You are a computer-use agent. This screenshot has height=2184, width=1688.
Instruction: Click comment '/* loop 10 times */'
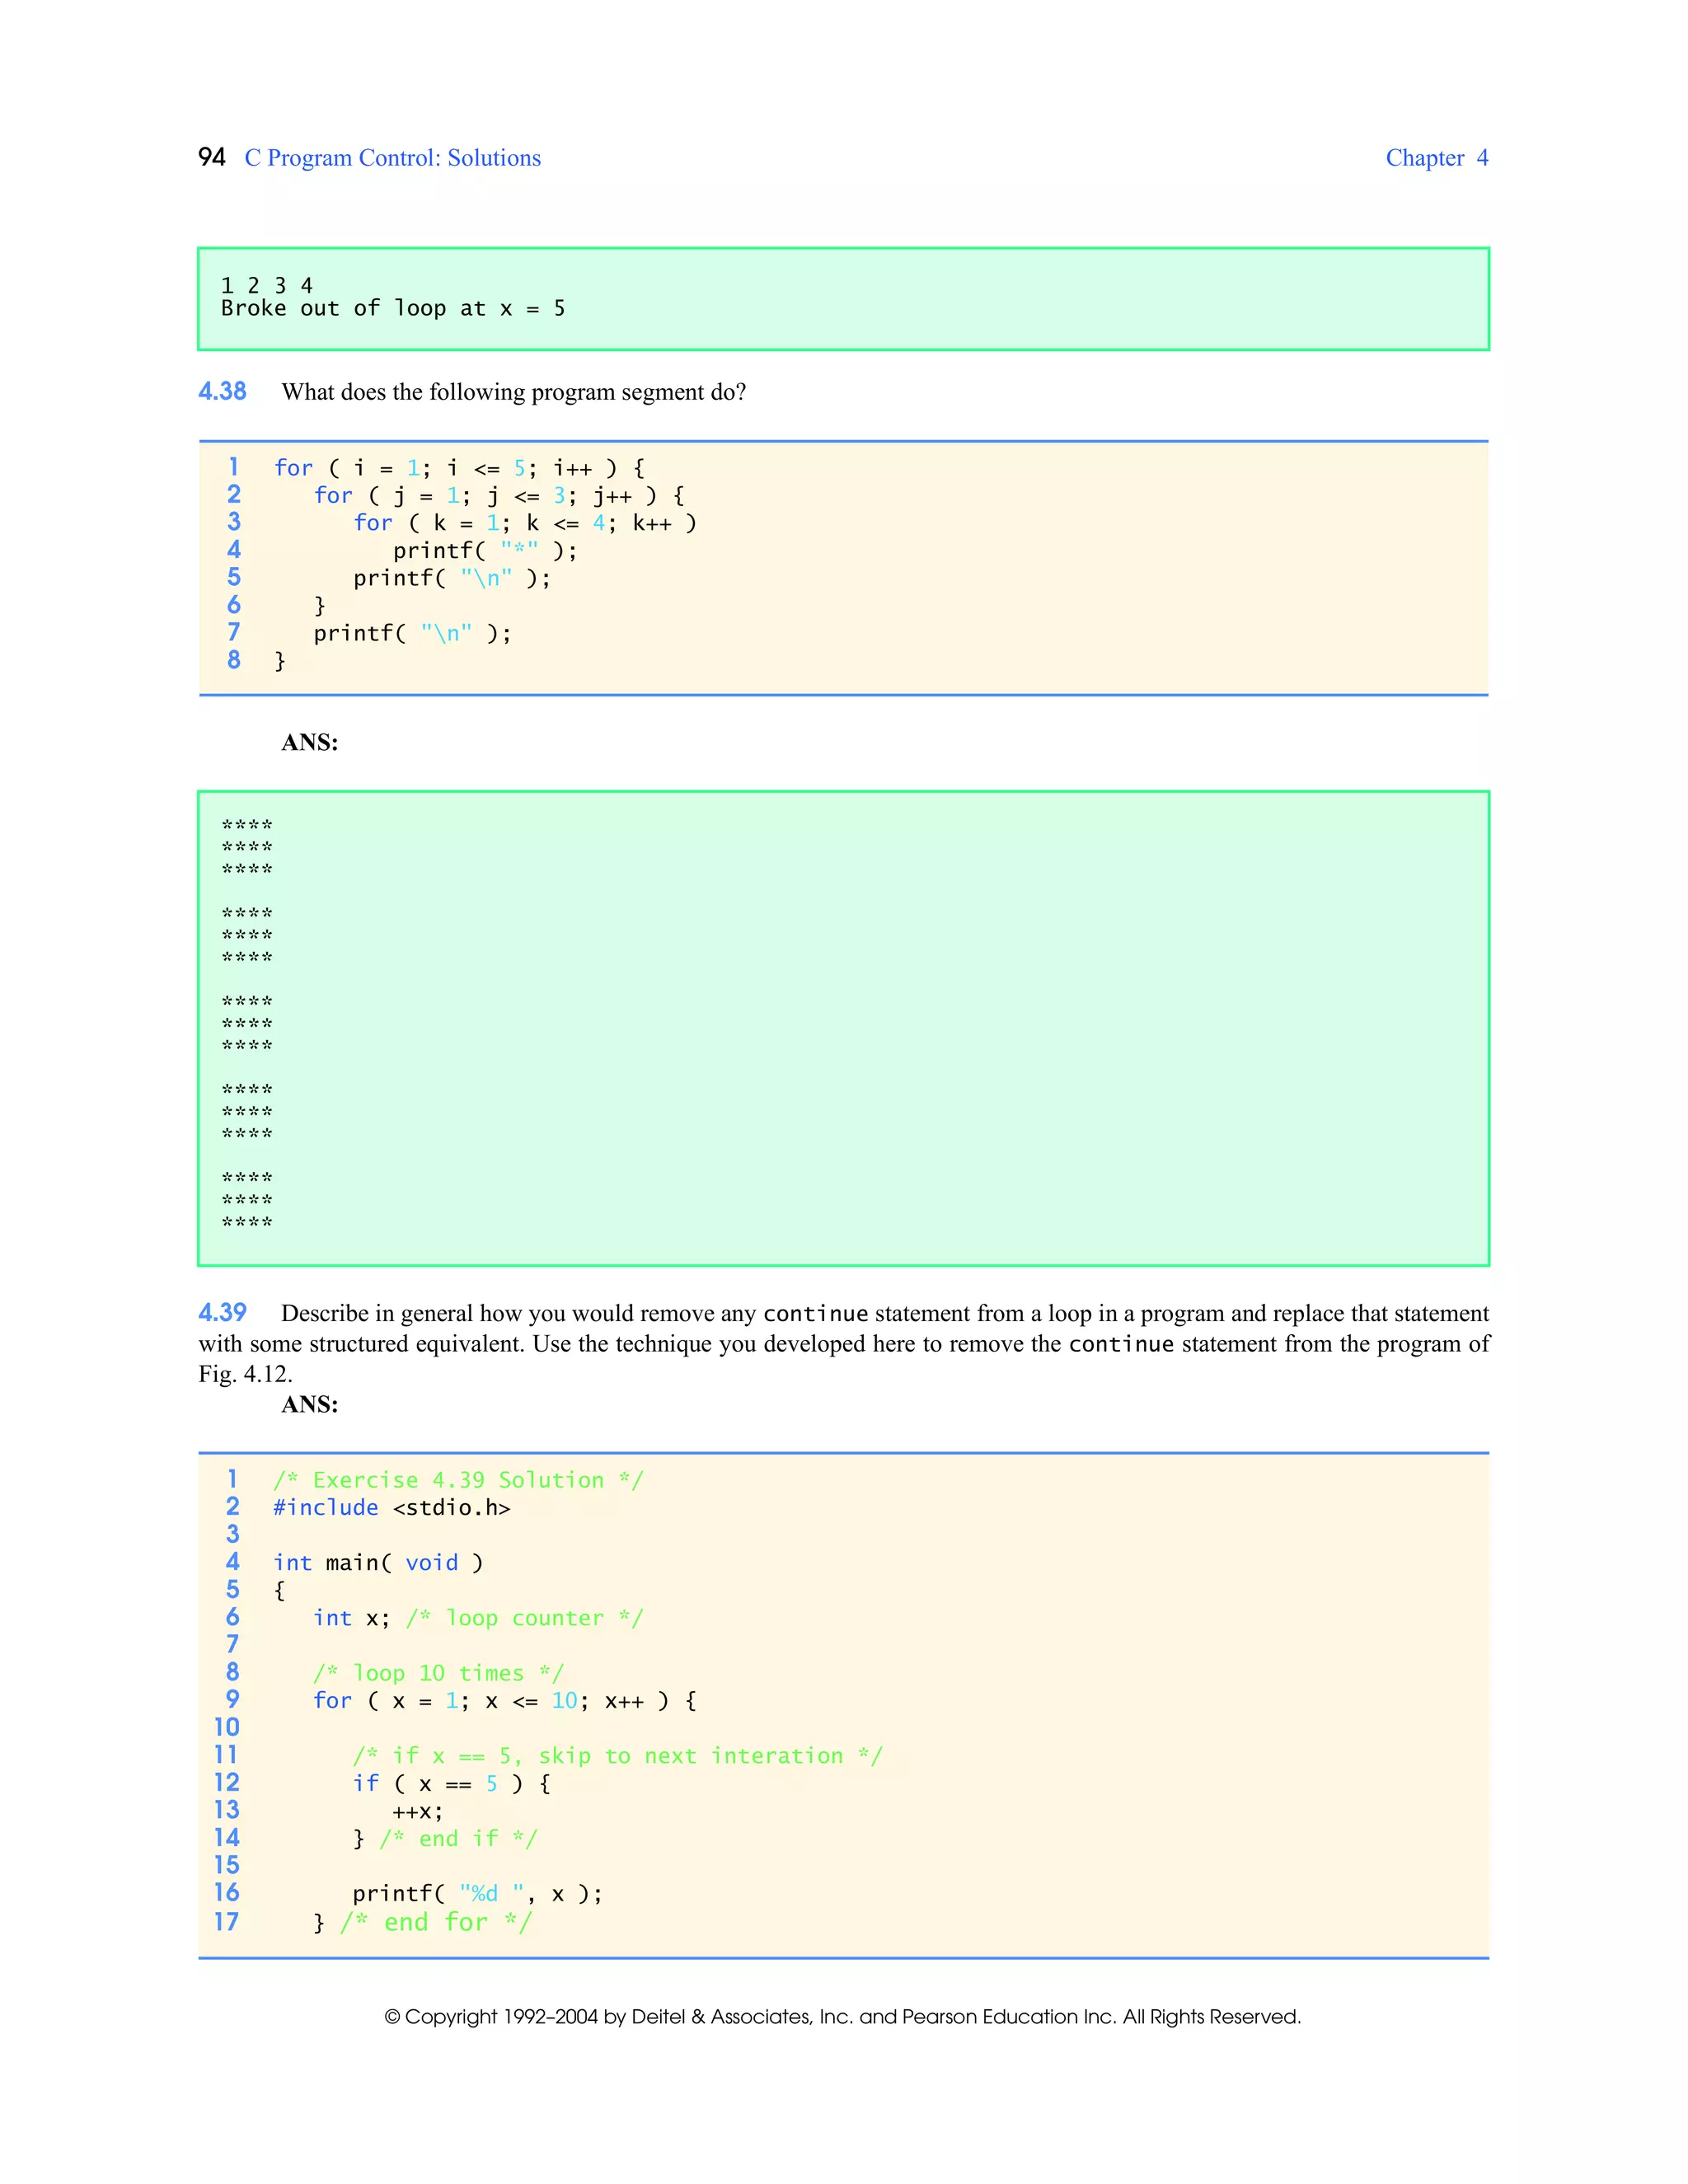tap(439, 1673)
